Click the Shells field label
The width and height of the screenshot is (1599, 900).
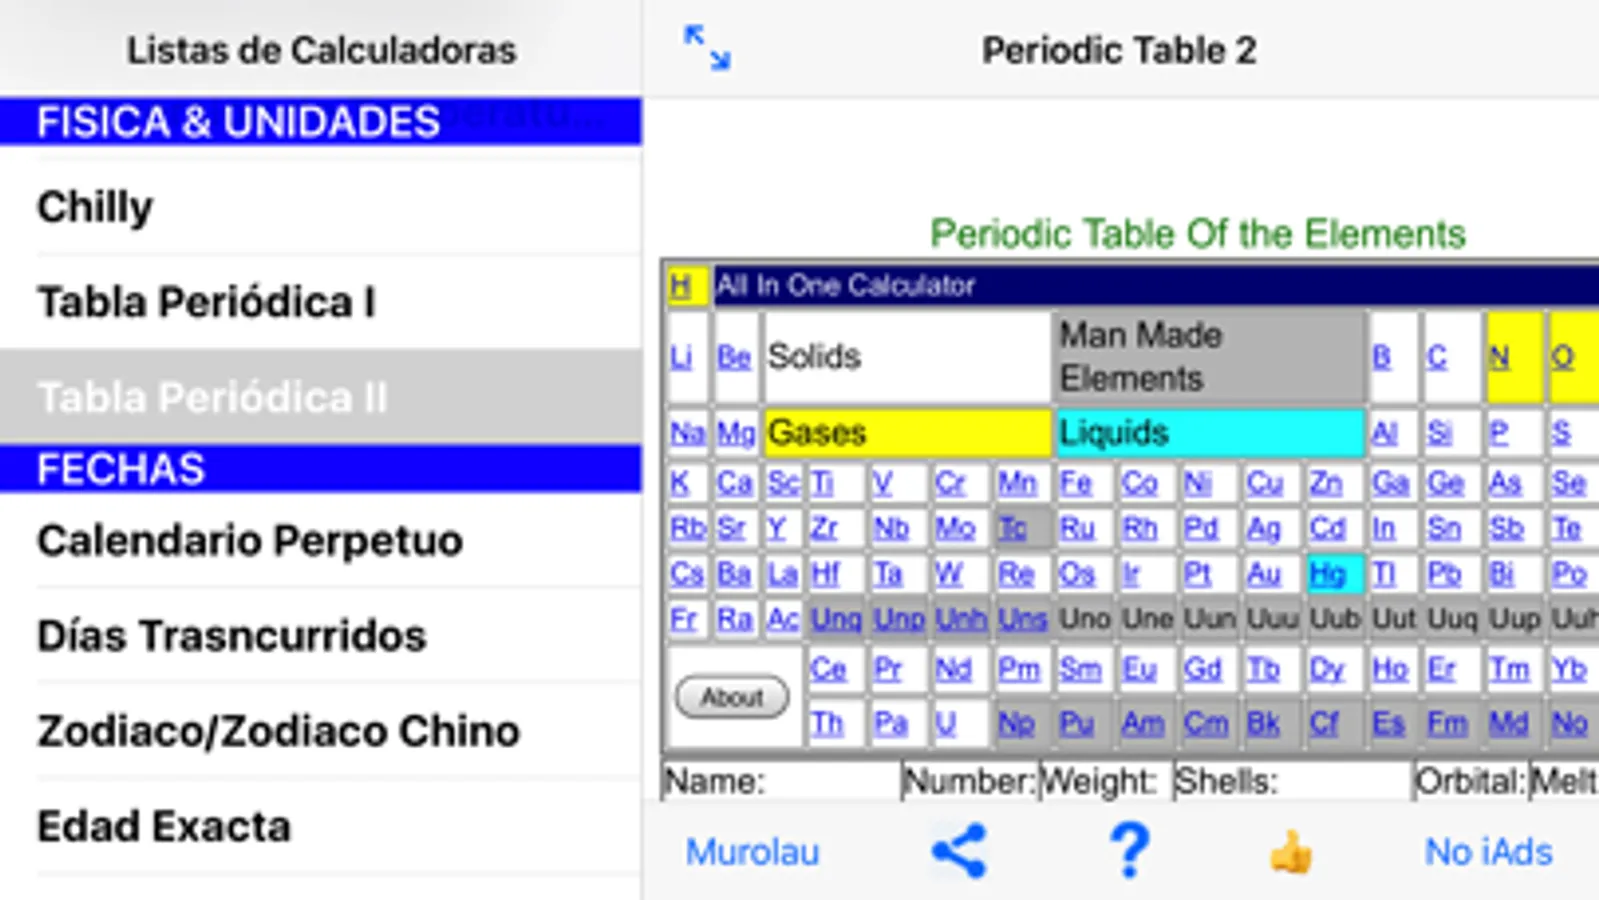click(1226, 781)
